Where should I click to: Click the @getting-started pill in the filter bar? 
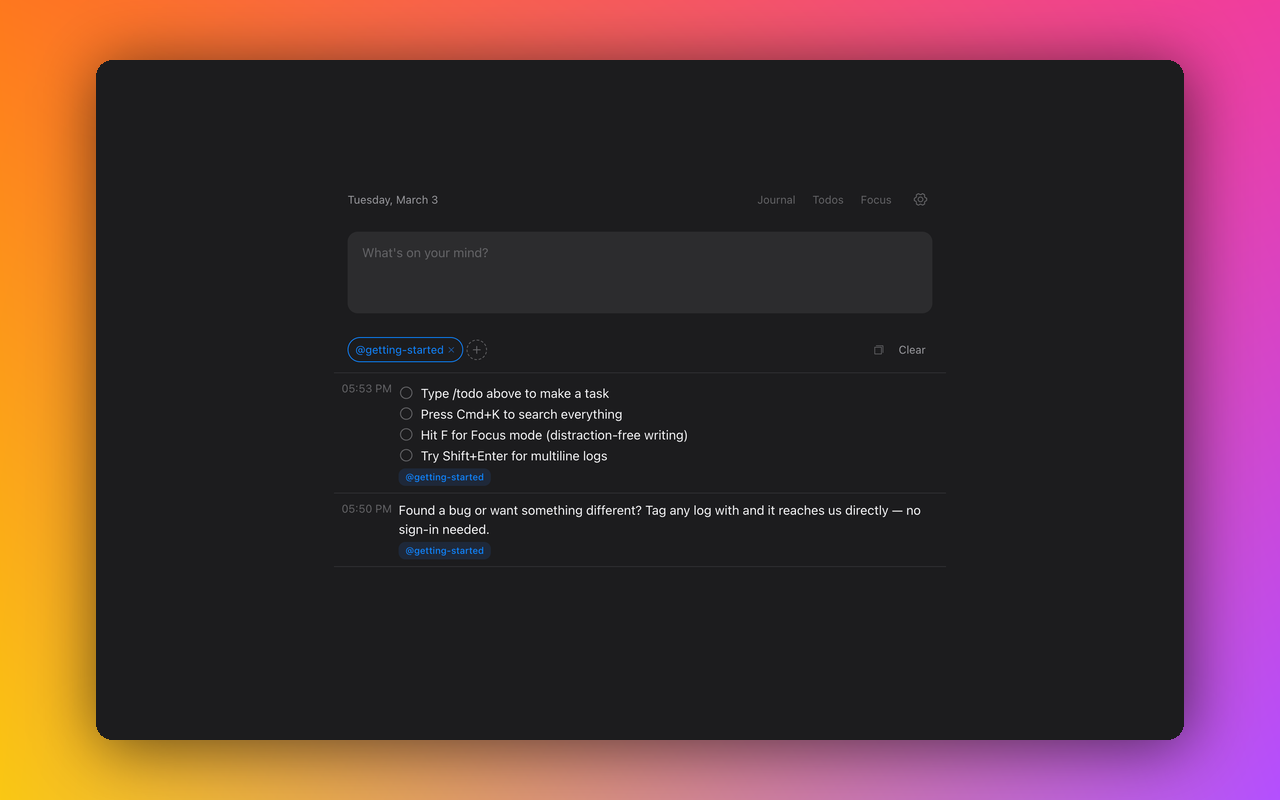pos(398,350)
